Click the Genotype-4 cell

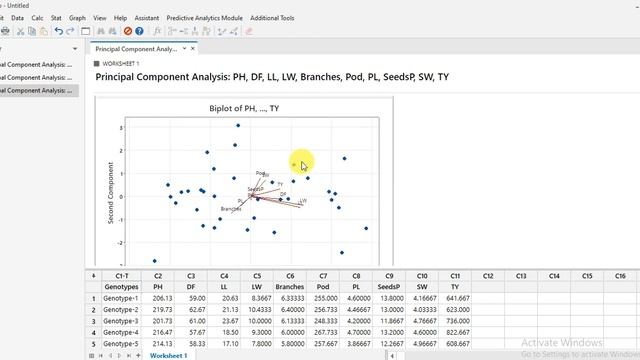(x=122, y=333)
